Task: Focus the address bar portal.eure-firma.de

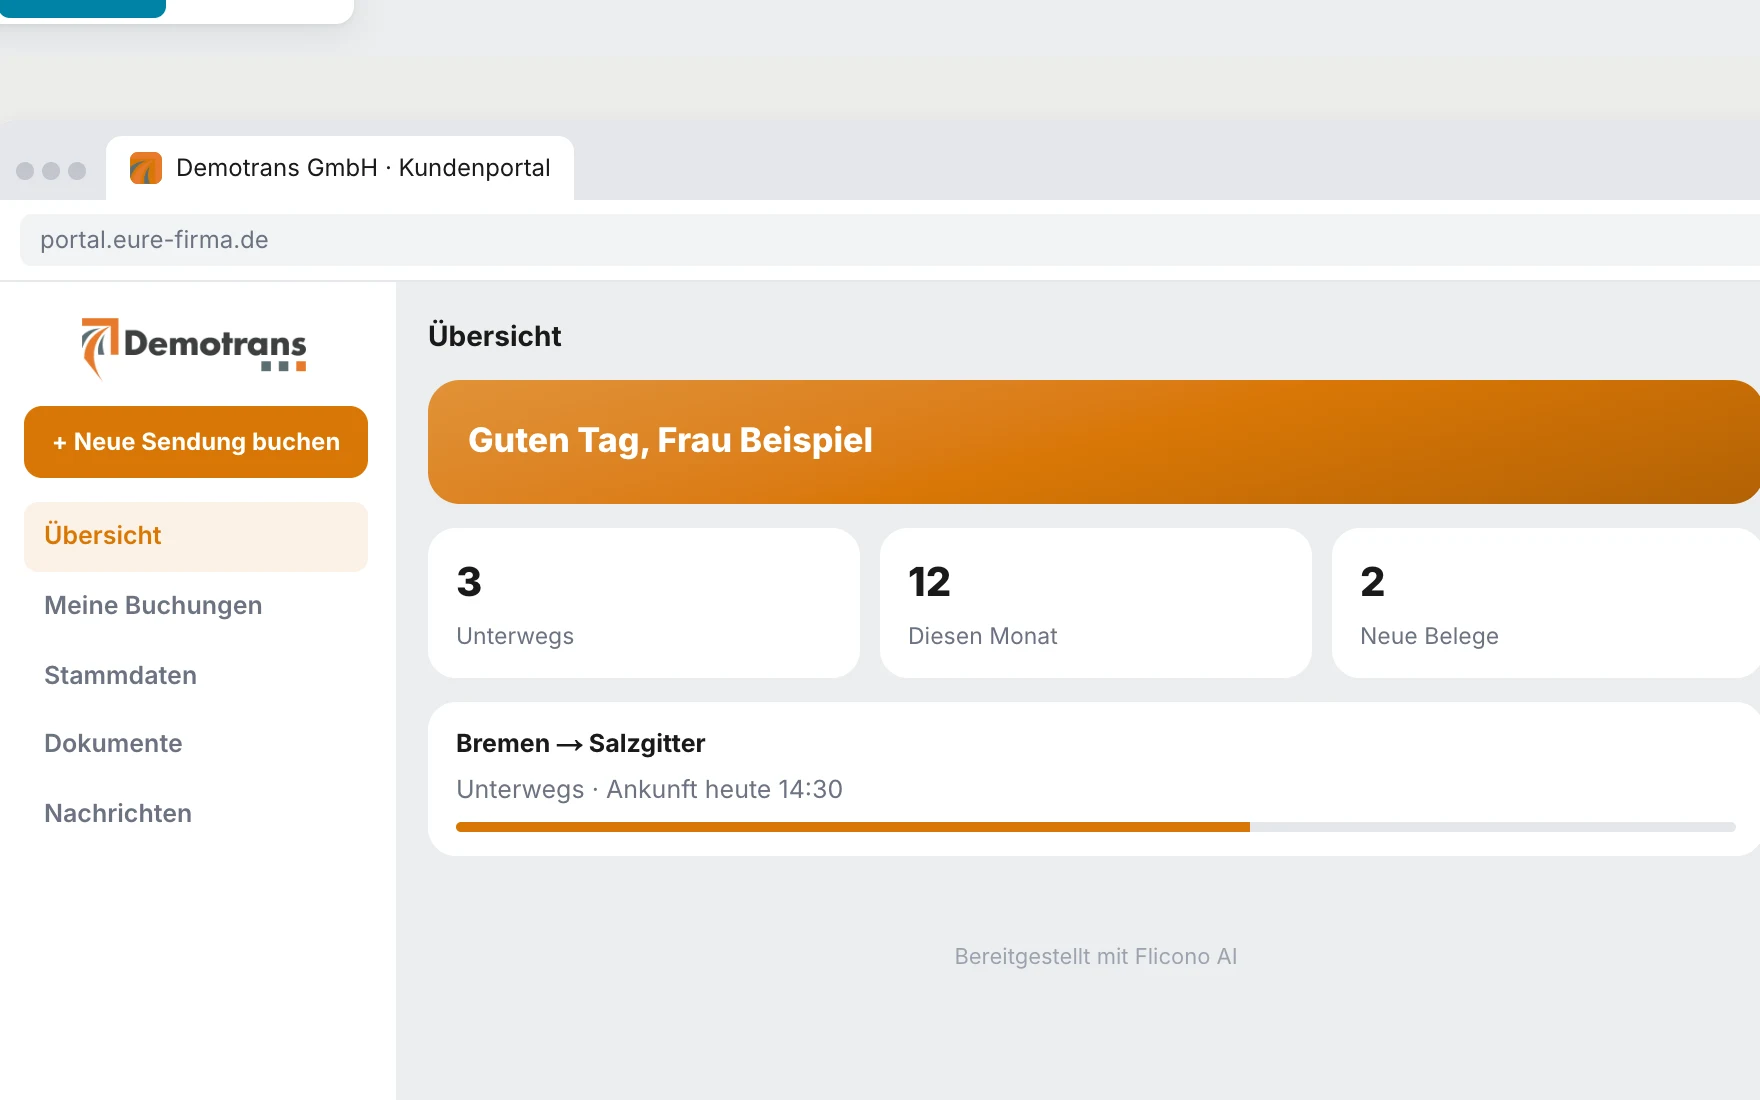Action: coord(890,240)
